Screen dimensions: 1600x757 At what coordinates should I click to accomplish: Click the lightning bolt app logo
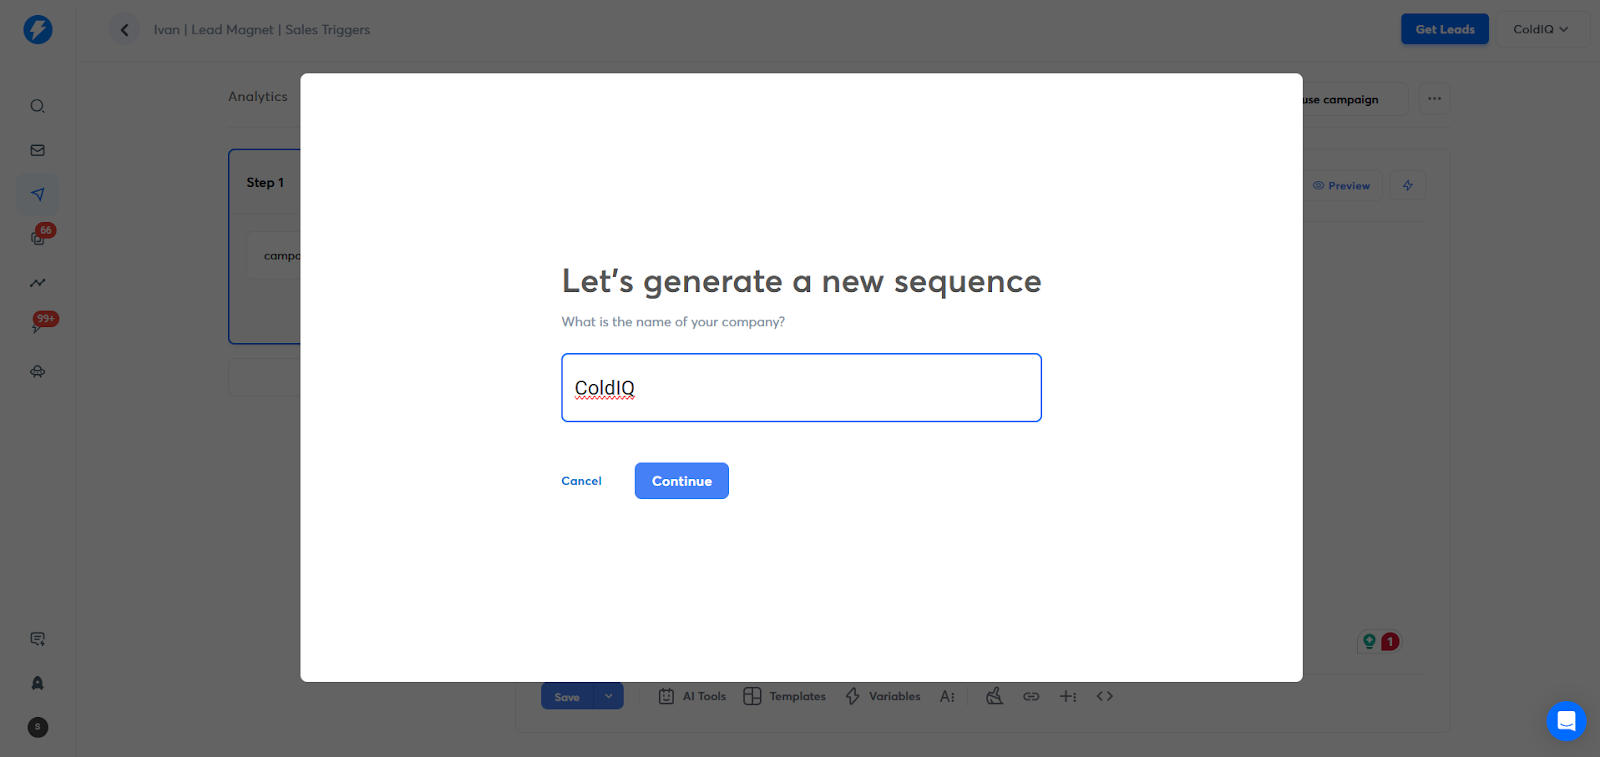[38, 30]
